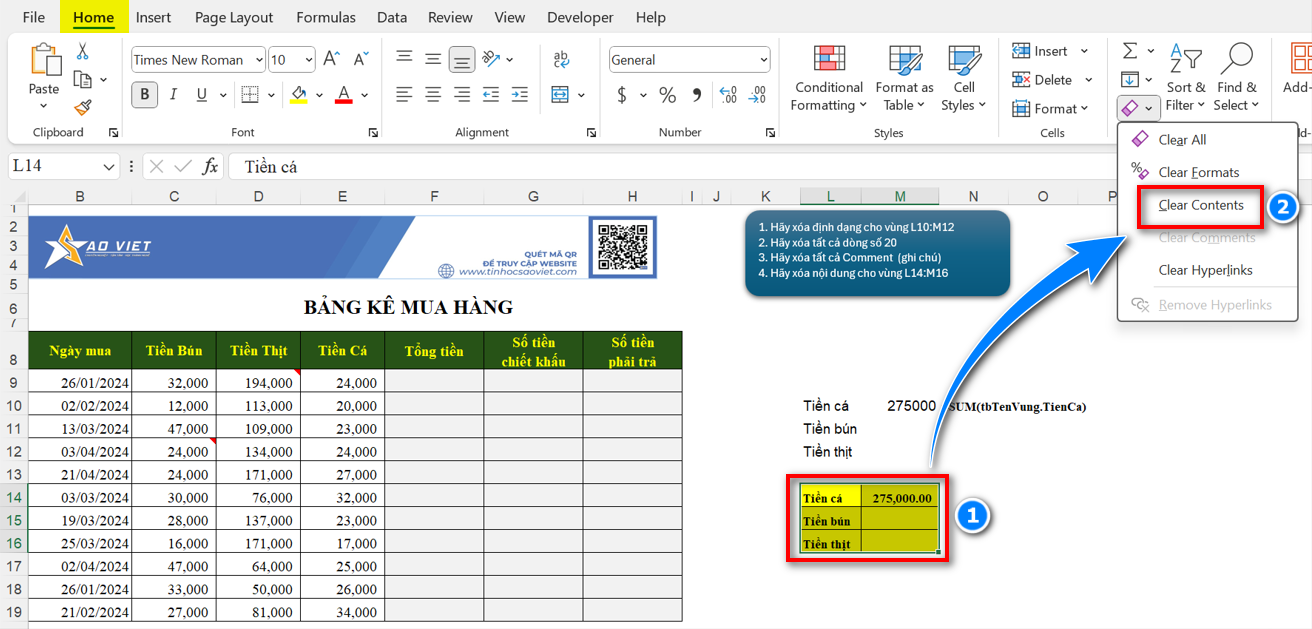Expand the General number format dropdown
The height and width of the screenshot is (629, 1312).
pos(764,60)
